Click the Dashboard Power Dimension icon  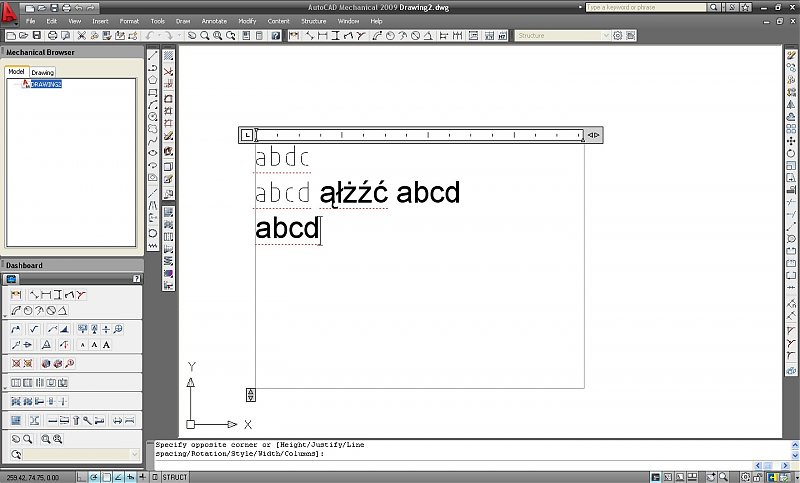tap(16, 295)
